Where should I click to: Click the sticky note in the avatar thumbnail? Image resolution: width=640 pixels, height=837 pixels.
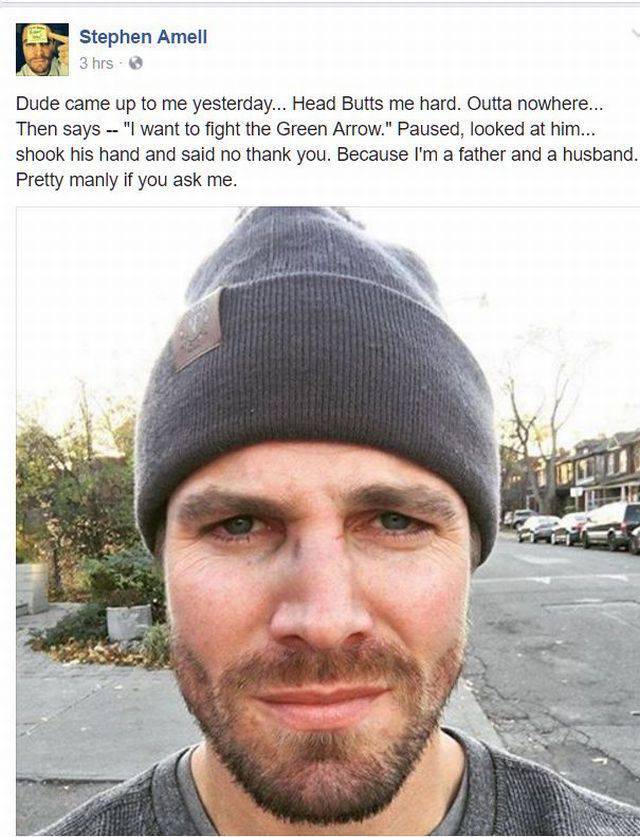pyautogui.click(x=36, y=35)
